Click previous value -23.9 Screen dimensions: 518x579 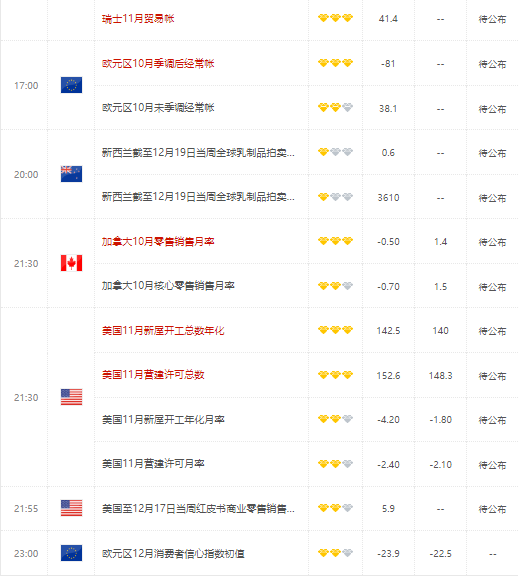pyautogui.click(x=388, y=554)
